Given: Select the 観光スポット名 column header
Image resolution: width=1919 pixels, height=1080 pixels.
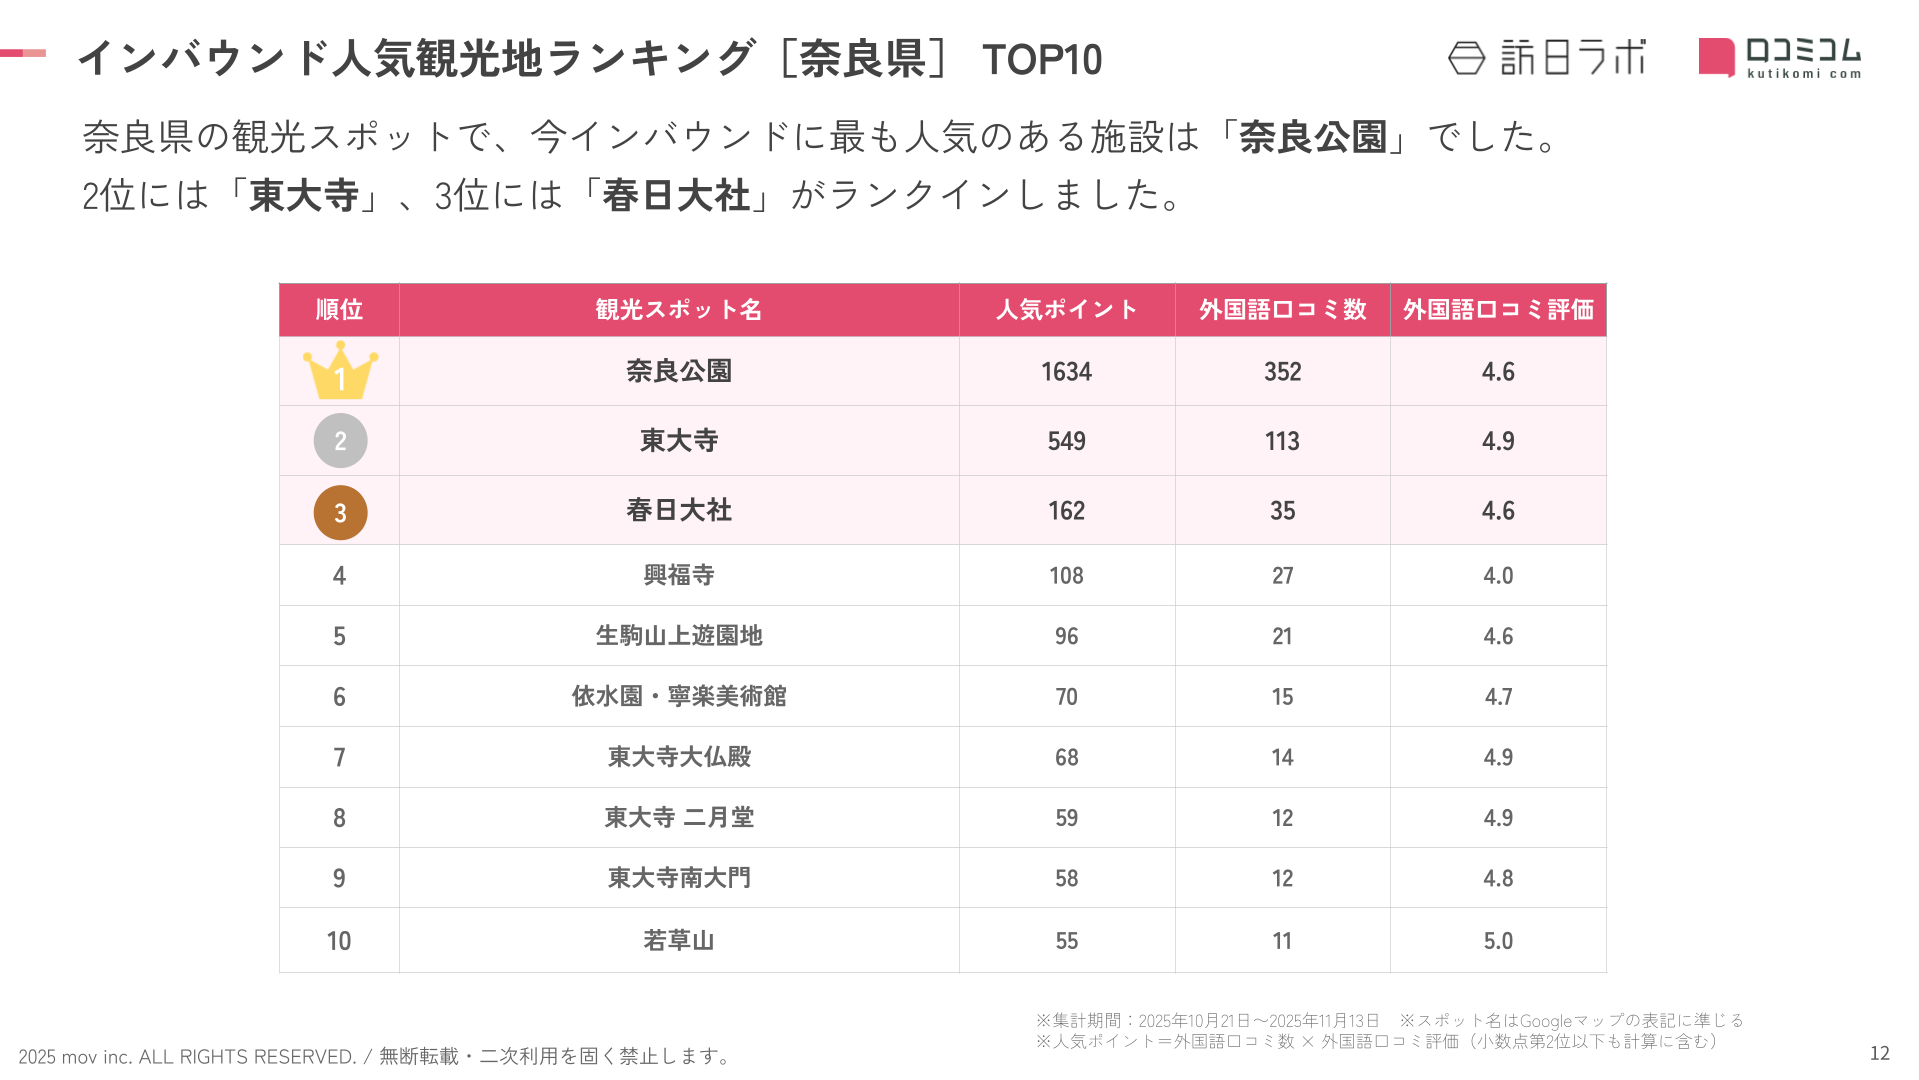Looking at the screenshot, I should tap(679, 310).
